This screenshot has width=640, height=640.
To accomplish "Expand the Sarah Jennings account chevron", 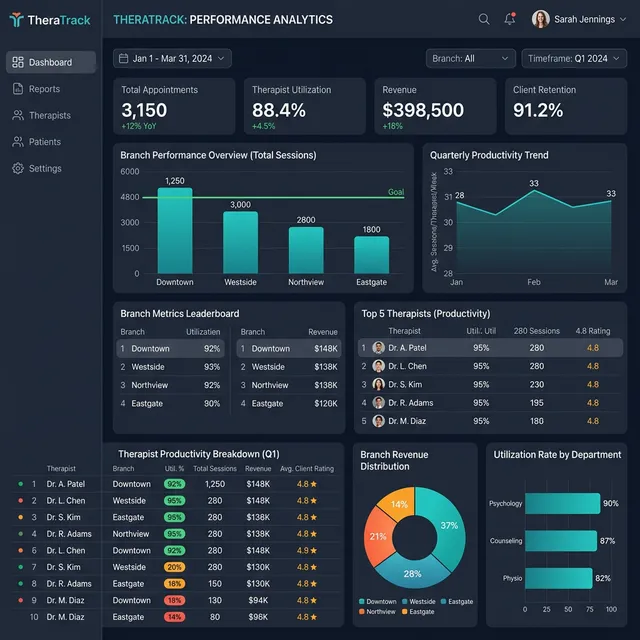I will [623, 19].
